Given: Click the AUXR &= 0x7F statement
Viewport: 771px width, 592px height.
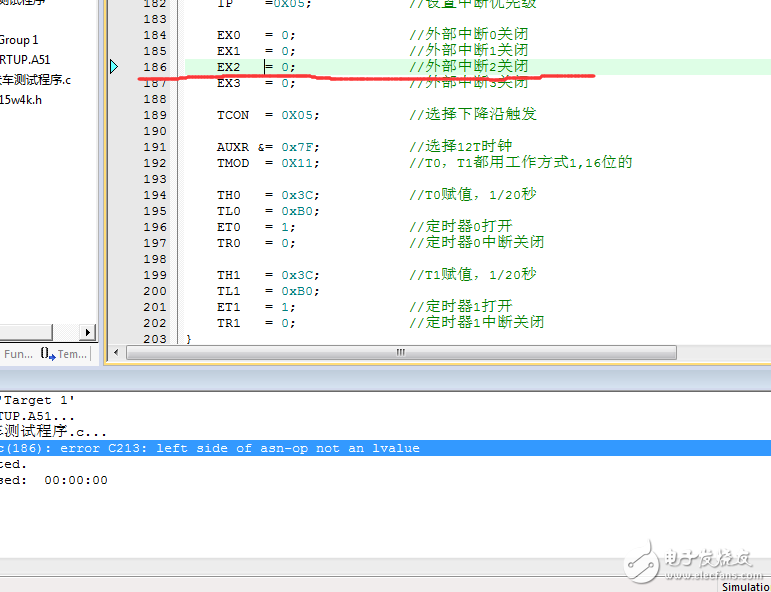Looking at the screenshot, I should coord(268,147).
